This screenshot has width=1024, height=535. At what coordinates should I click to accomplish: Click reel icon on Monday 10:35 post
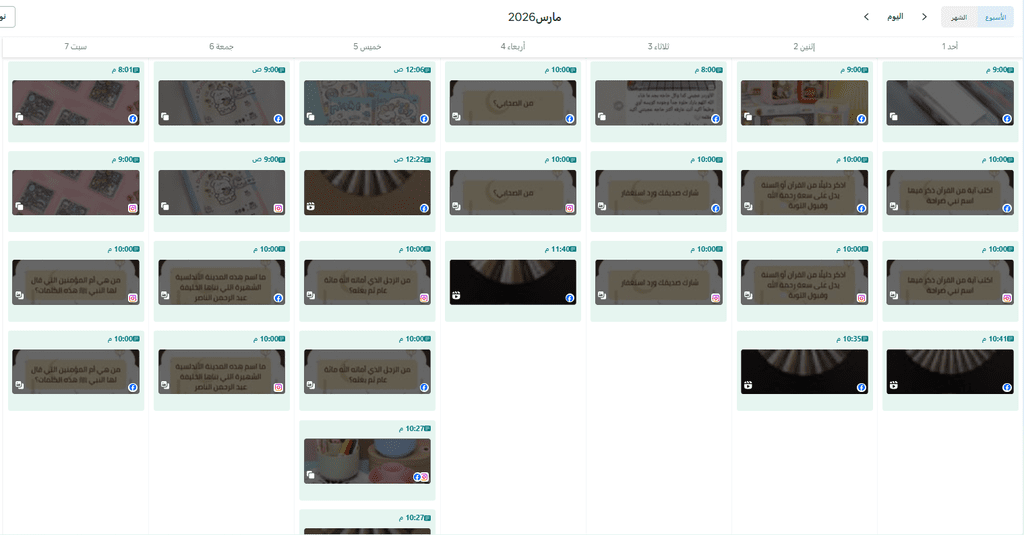(x=748, y=385)
